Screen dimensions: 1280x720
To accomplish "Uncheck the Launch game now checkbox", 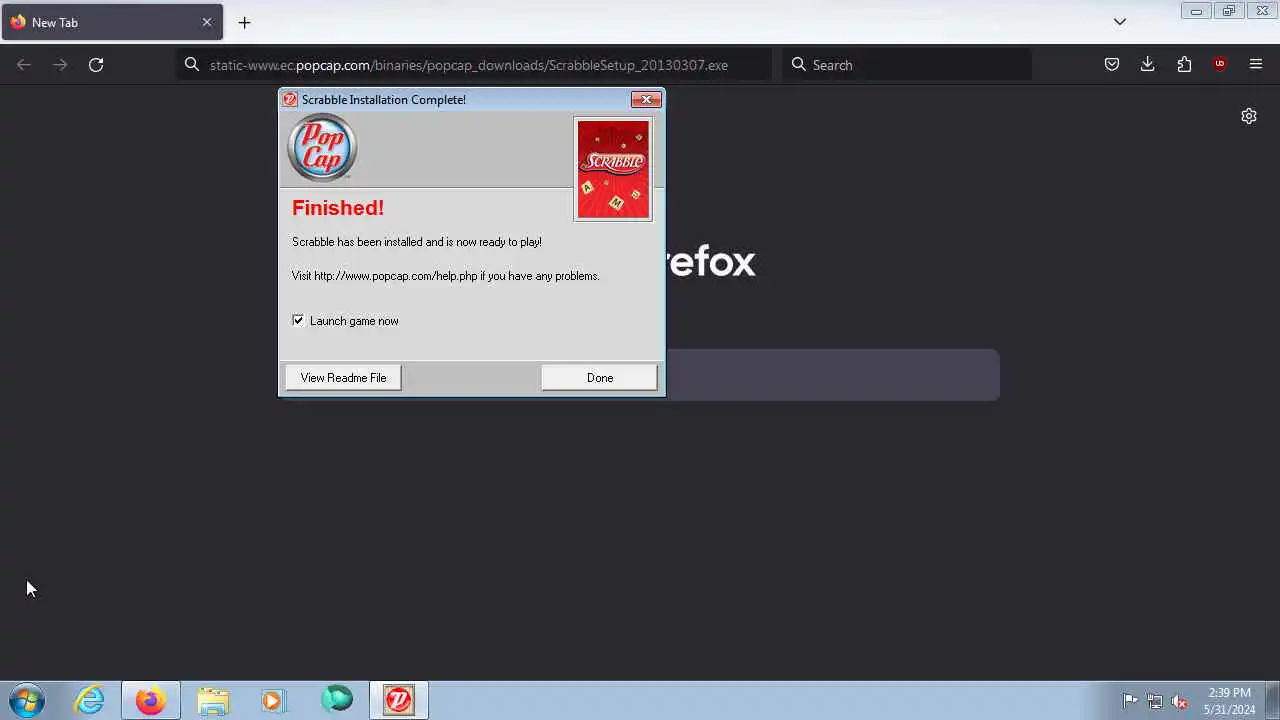I will pos(298,320).
